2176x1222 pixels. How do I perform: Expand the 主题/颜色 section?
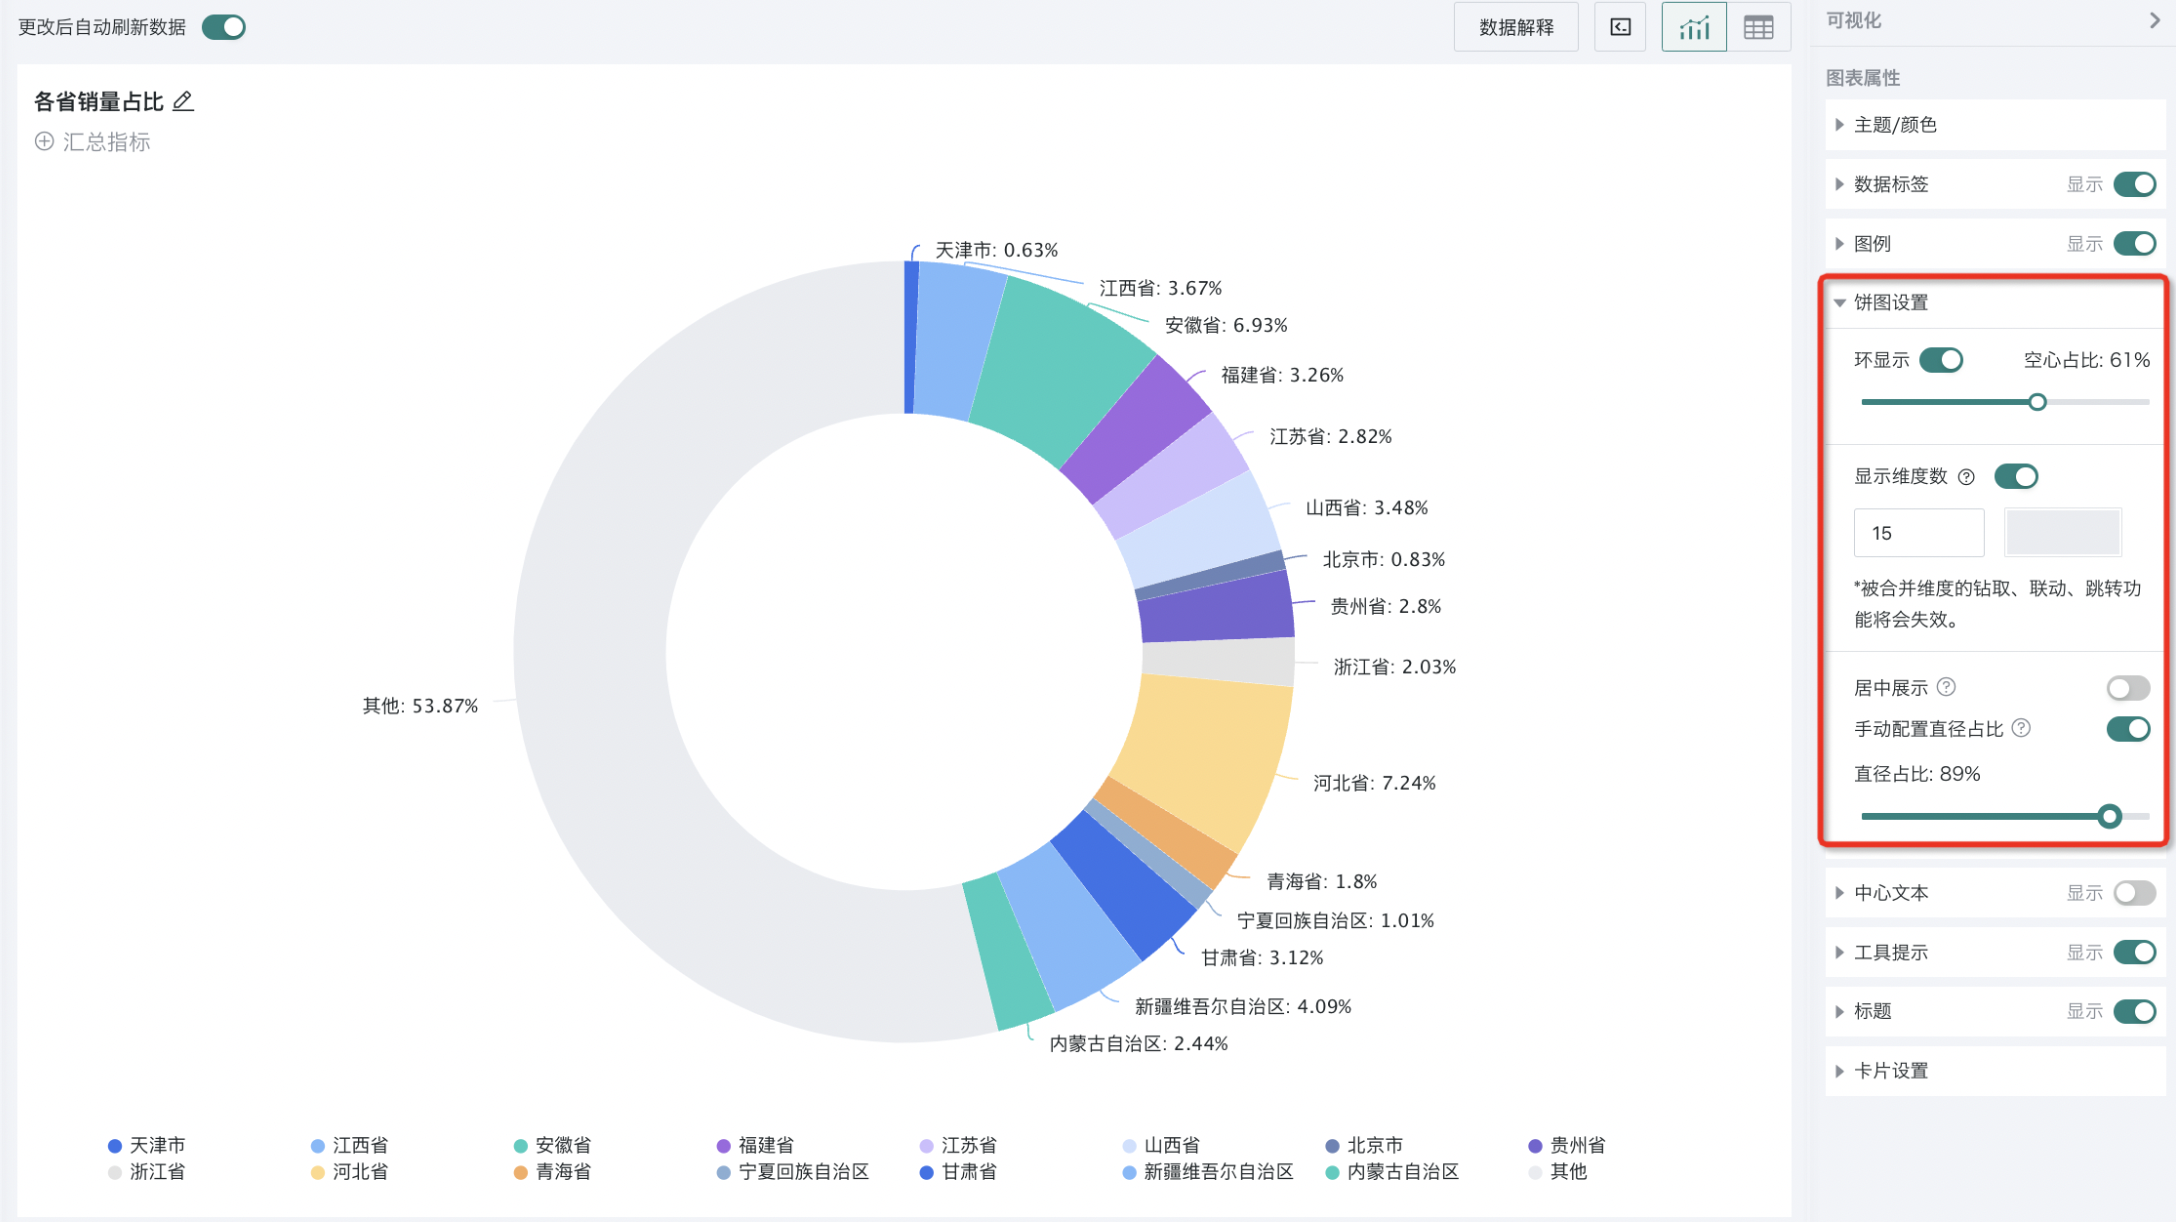pos(1994,125)
